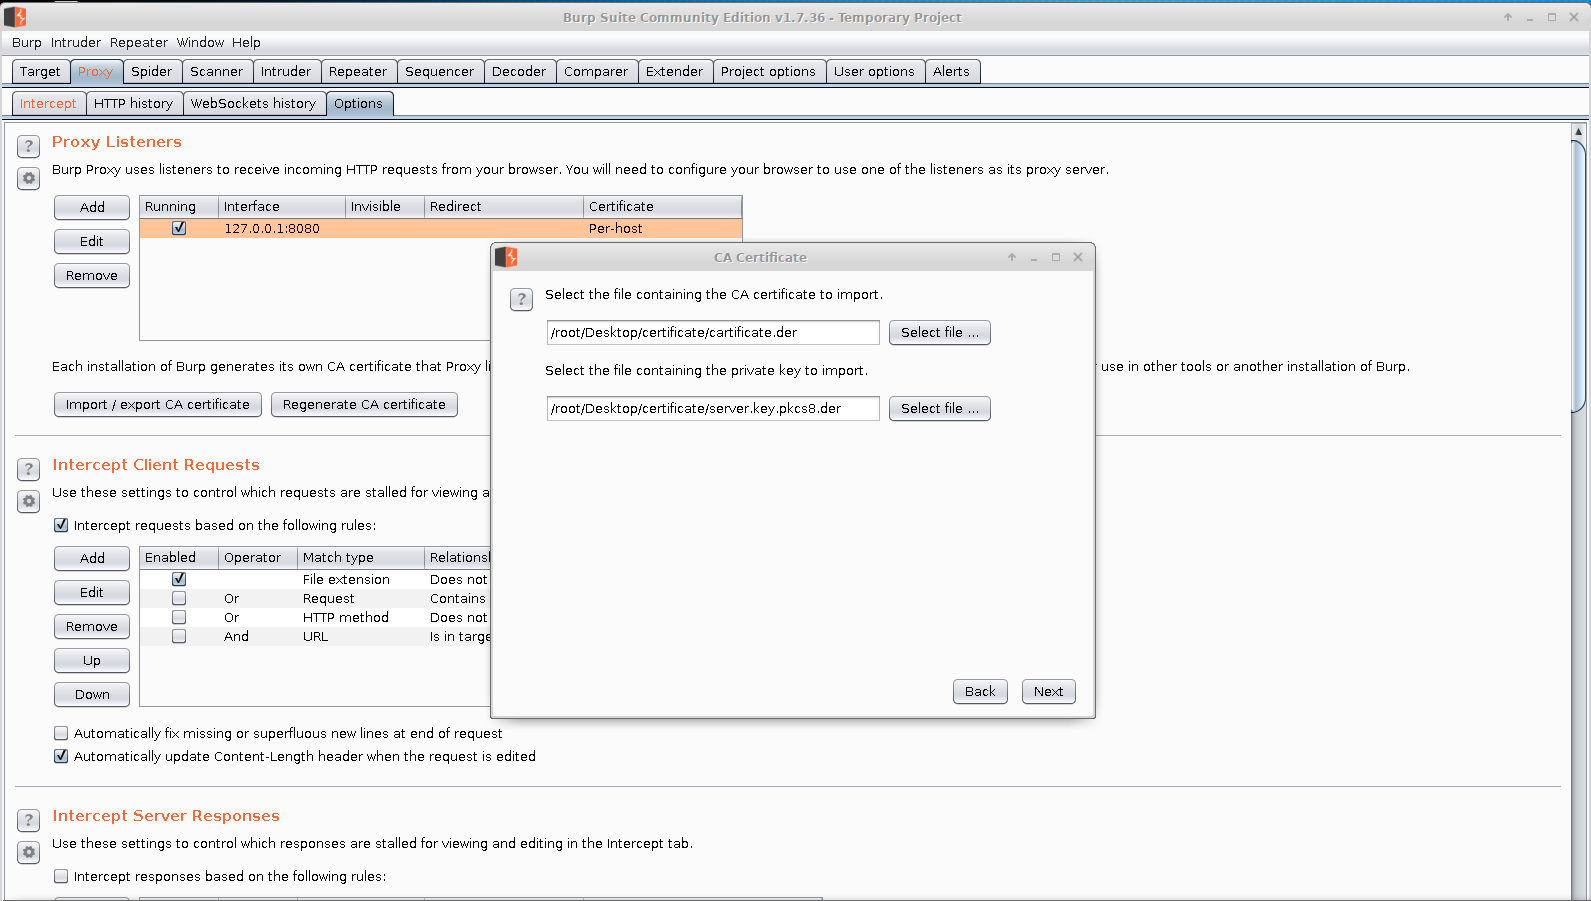
Task: Enable intercept responses based on rules
Action: tap(61, 876)
